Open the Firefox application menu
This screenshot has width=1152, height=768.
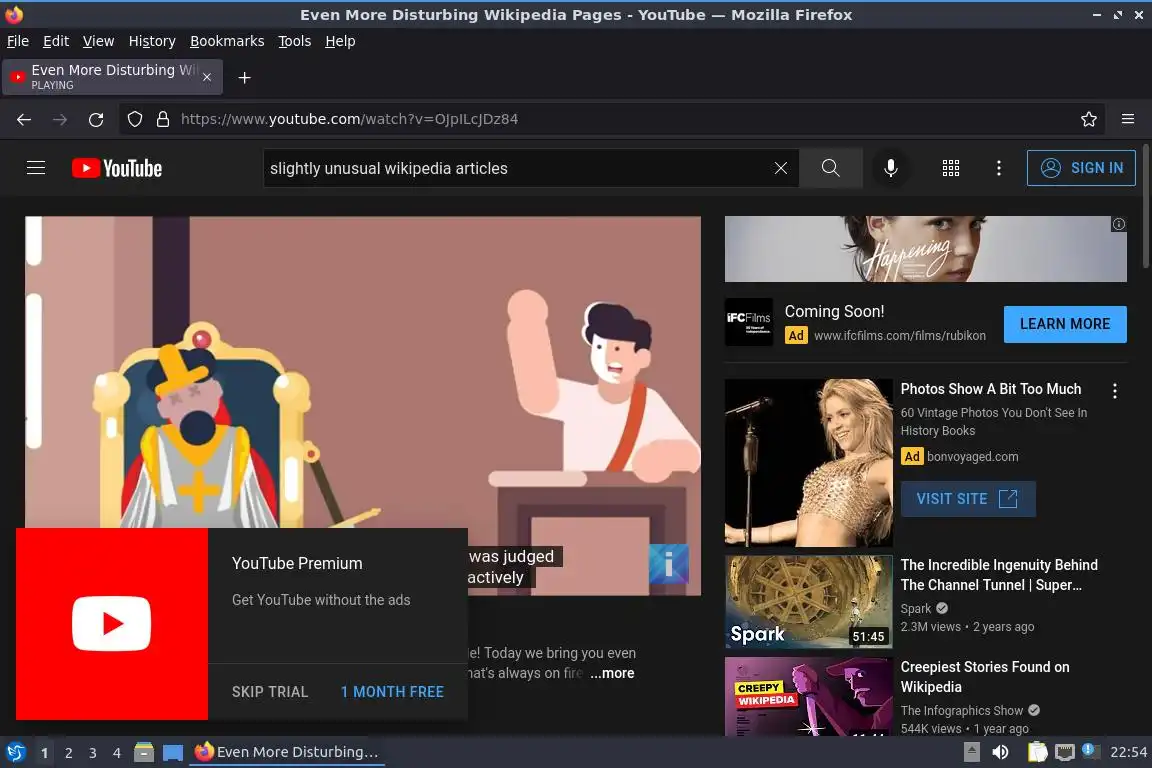click(1128, 119)
